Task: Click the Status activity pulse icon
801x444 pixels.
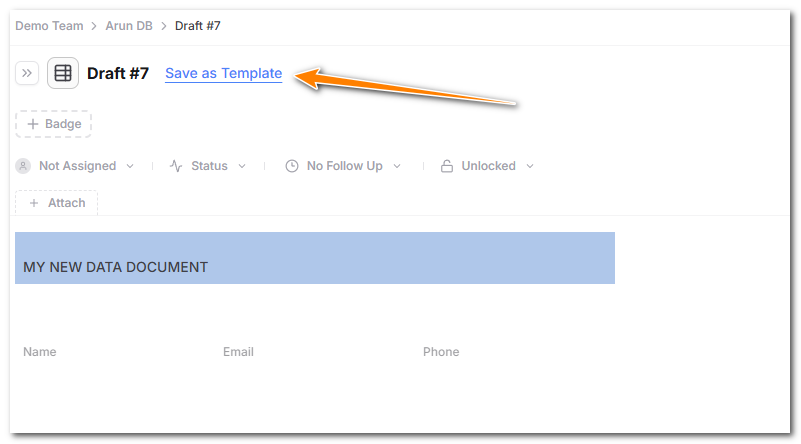Action: click(176, 166)
